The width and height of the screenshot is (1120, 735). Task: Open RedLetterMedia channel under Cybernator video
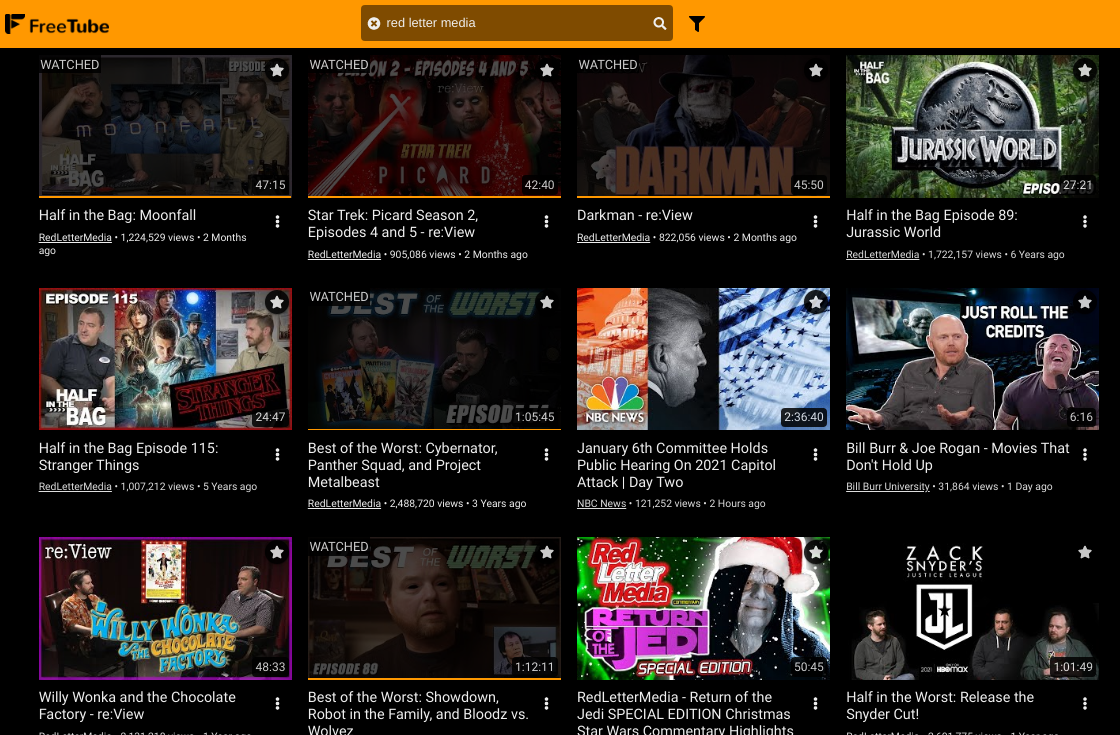[344, 504]
